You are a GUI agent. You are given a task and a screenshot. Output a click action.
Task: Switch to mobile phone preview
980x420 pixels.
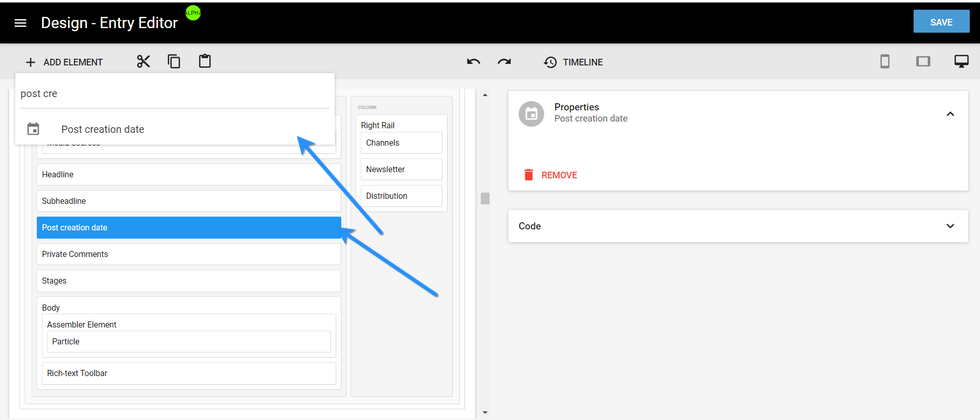(884, 62)
